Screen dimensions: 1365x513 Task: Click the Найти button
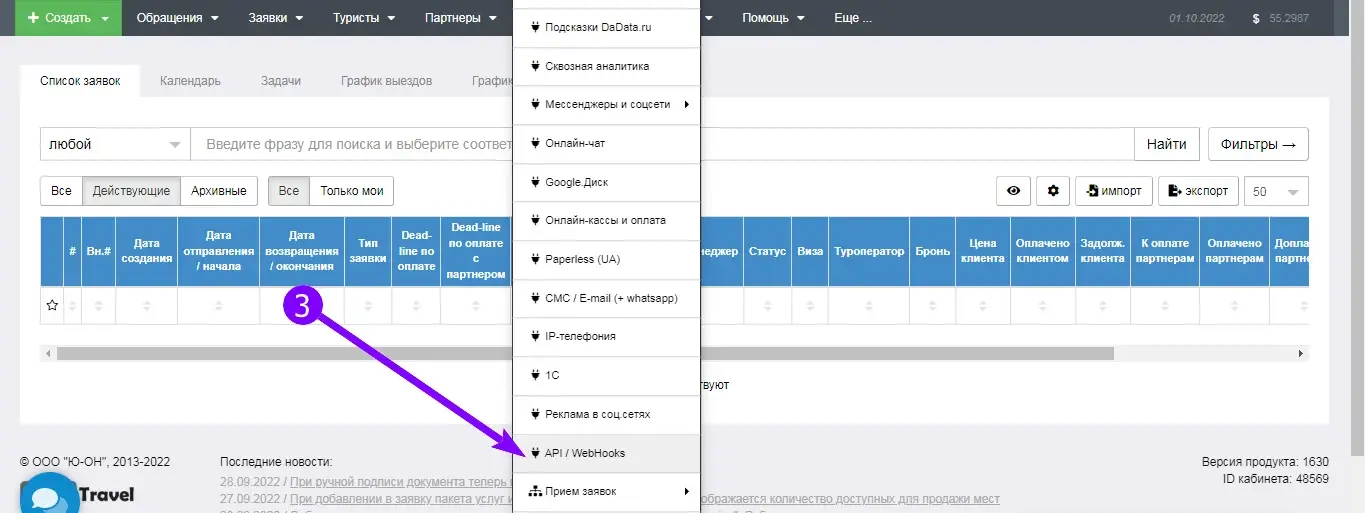(x=1166, y=144)
